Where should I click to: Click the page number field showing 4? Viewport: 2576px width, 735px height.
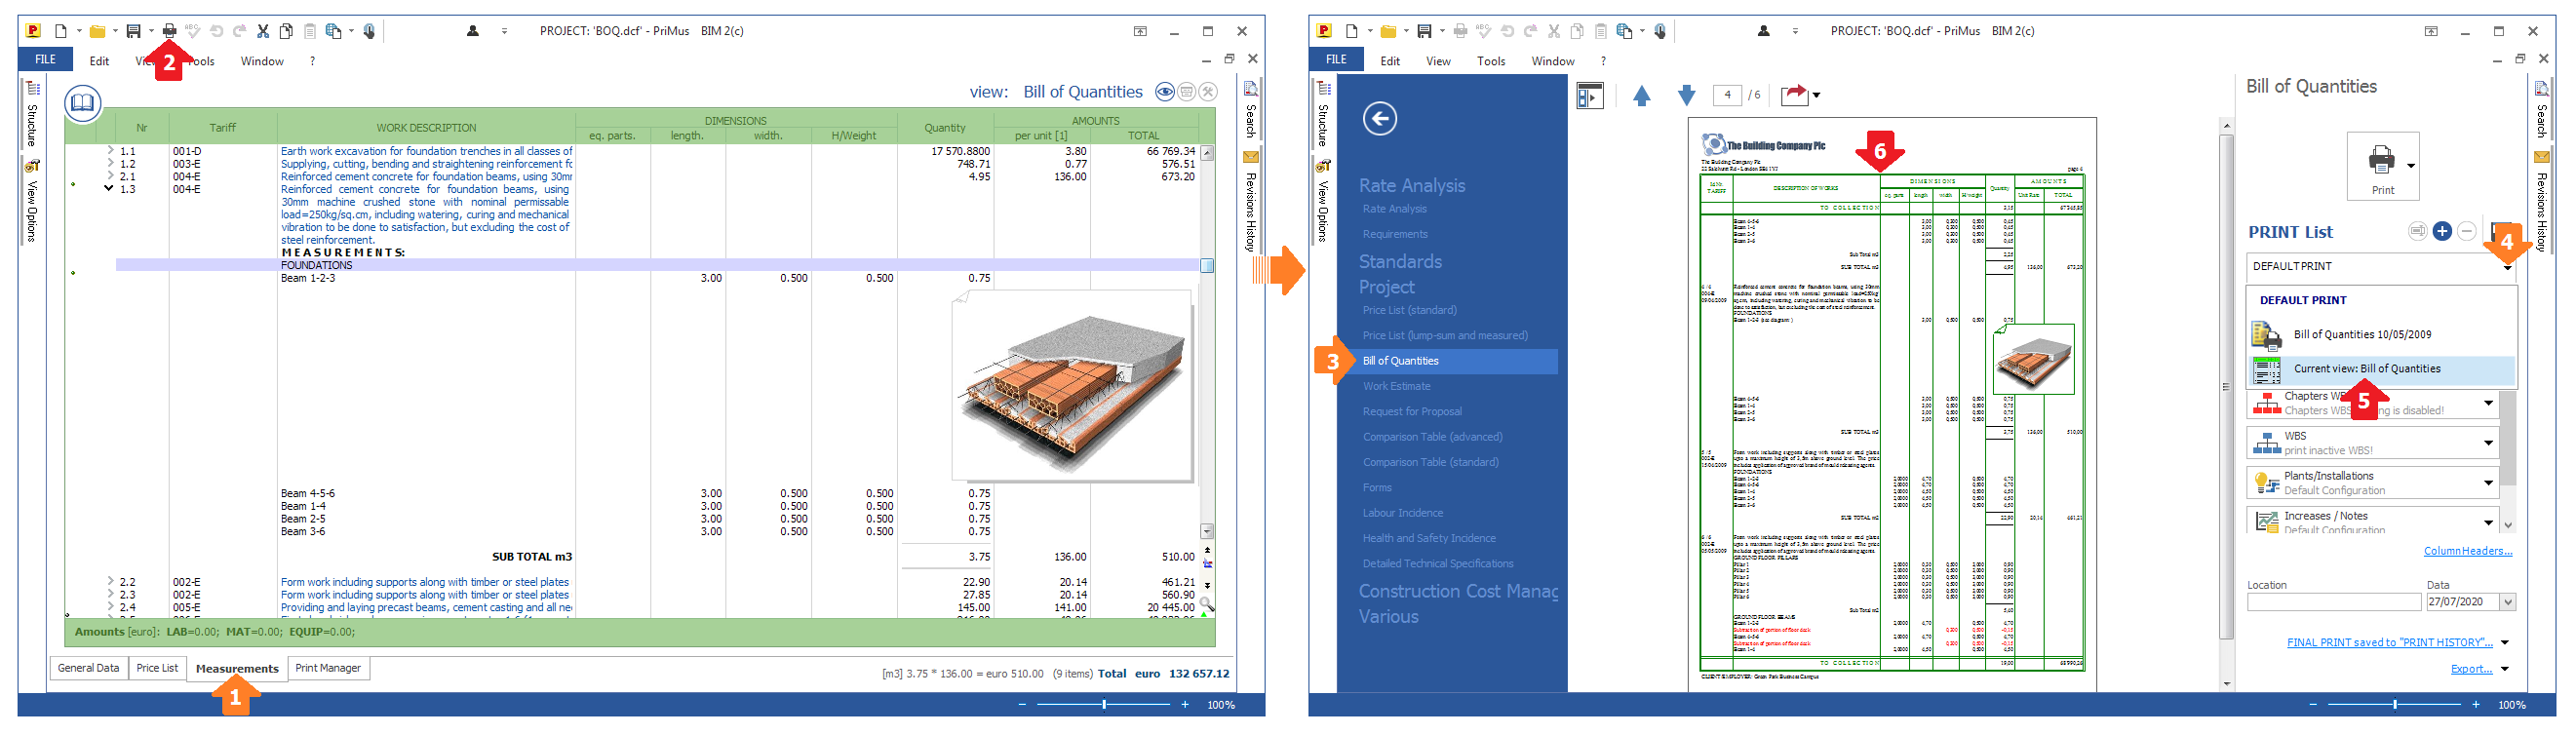click(1727, 96)
